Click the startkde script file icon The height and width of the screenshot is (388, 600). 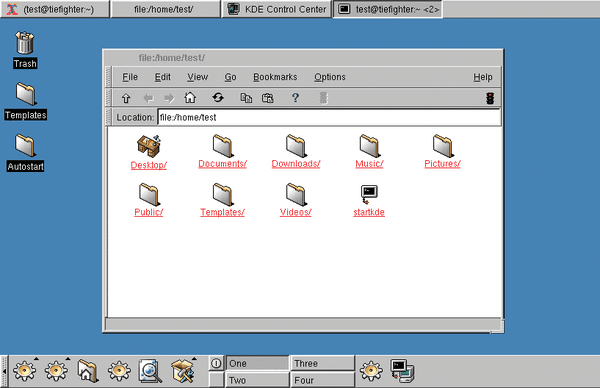[x=369, y=194]
